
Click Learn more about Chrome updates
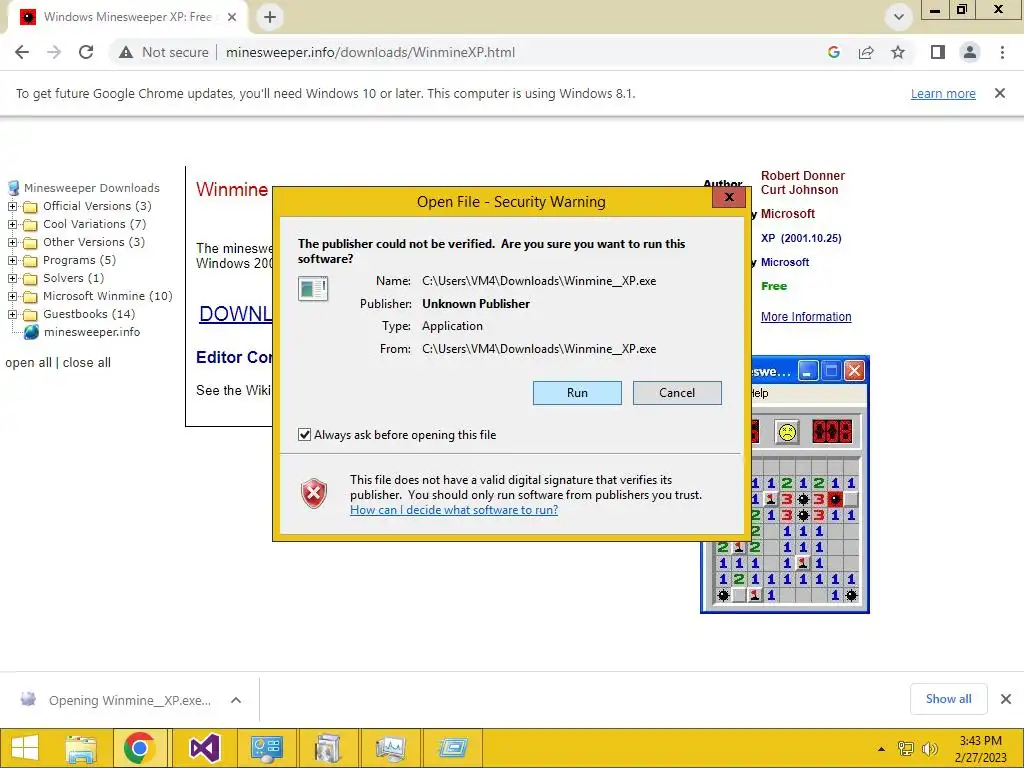pos(943,93)
